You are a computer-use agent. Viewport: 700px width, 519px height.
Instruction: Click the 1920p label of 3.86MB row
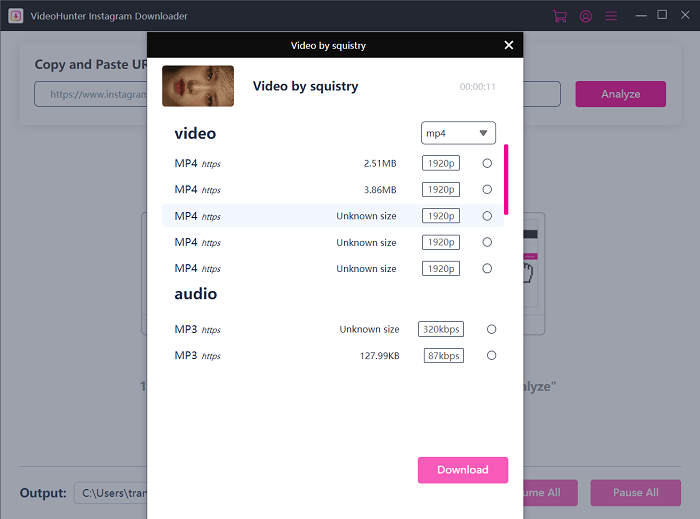click(441, 190)
